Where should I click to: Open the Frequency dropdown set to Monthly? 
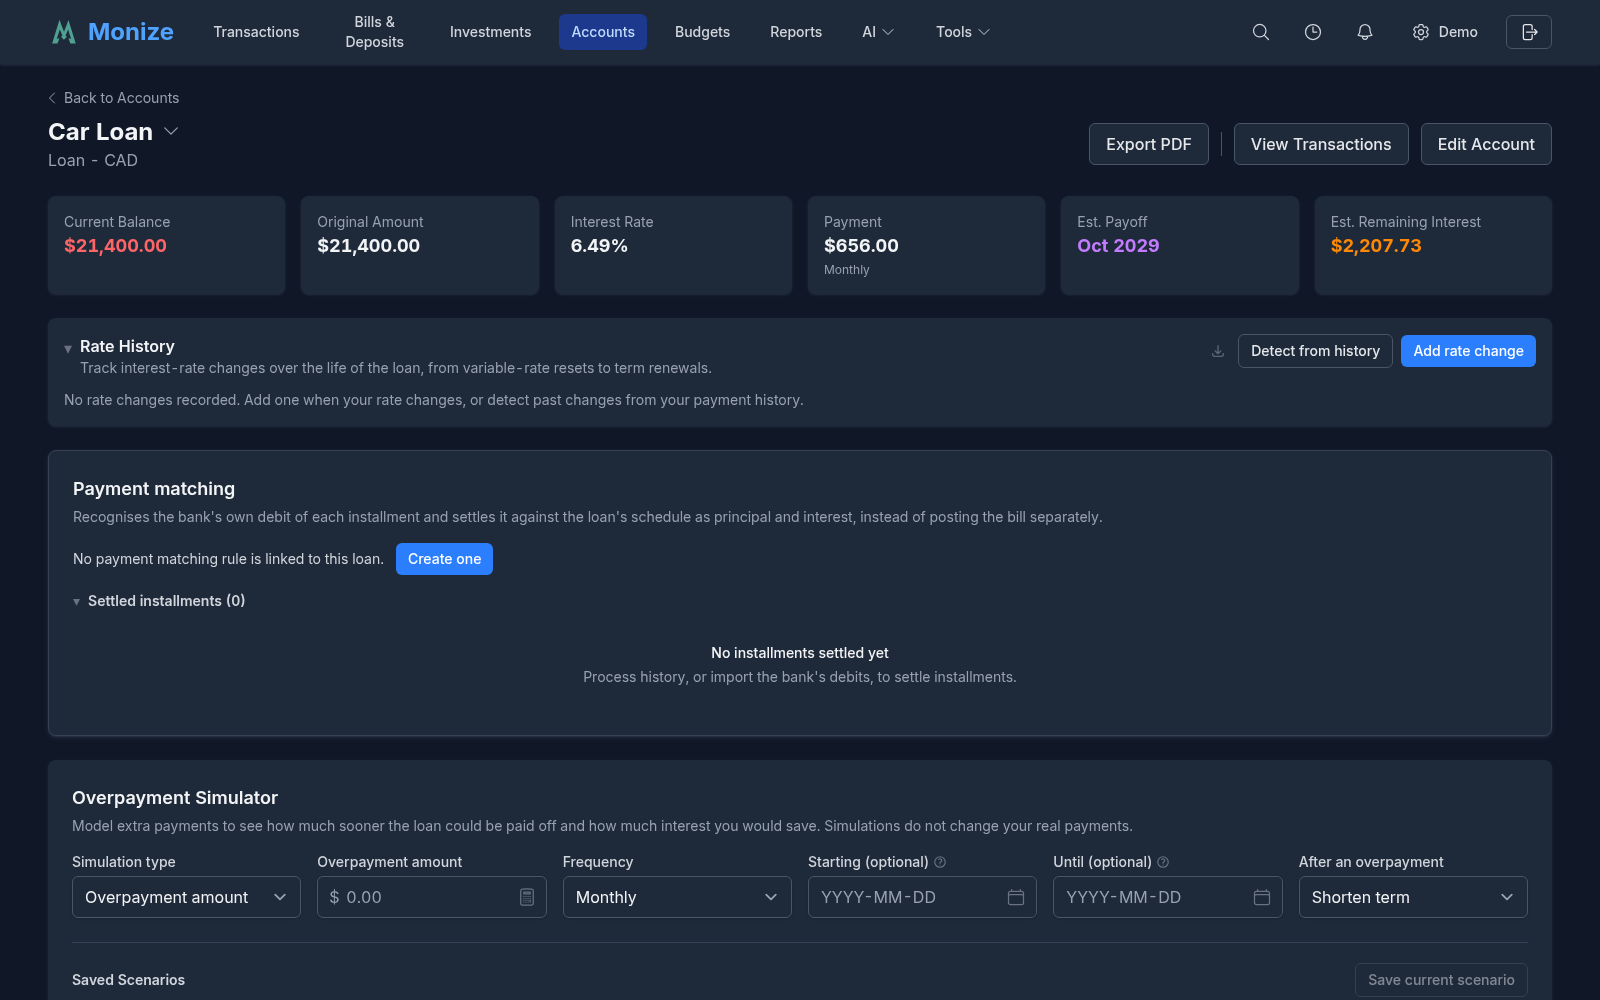click(x=677, y=897)
